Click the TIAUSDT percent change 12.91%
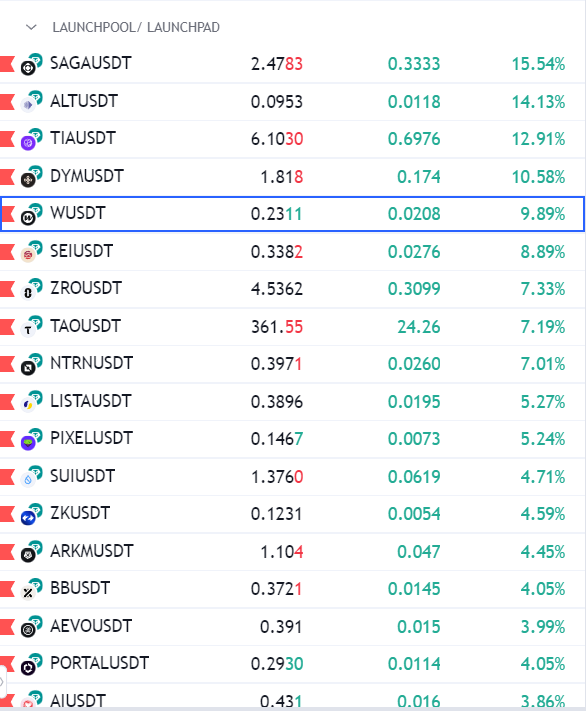Viewport: 587px width, 711px height. 538,139
